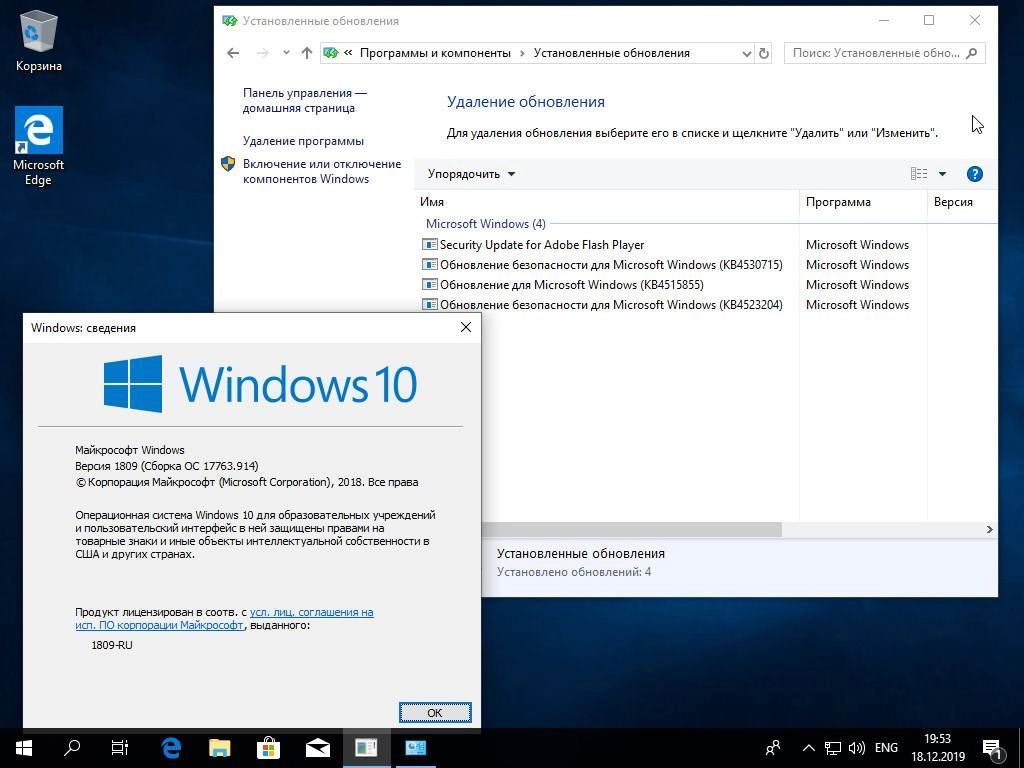Sort by the Программа column header
Viewport: 1024px width, 768px height.
coord(863,202)
